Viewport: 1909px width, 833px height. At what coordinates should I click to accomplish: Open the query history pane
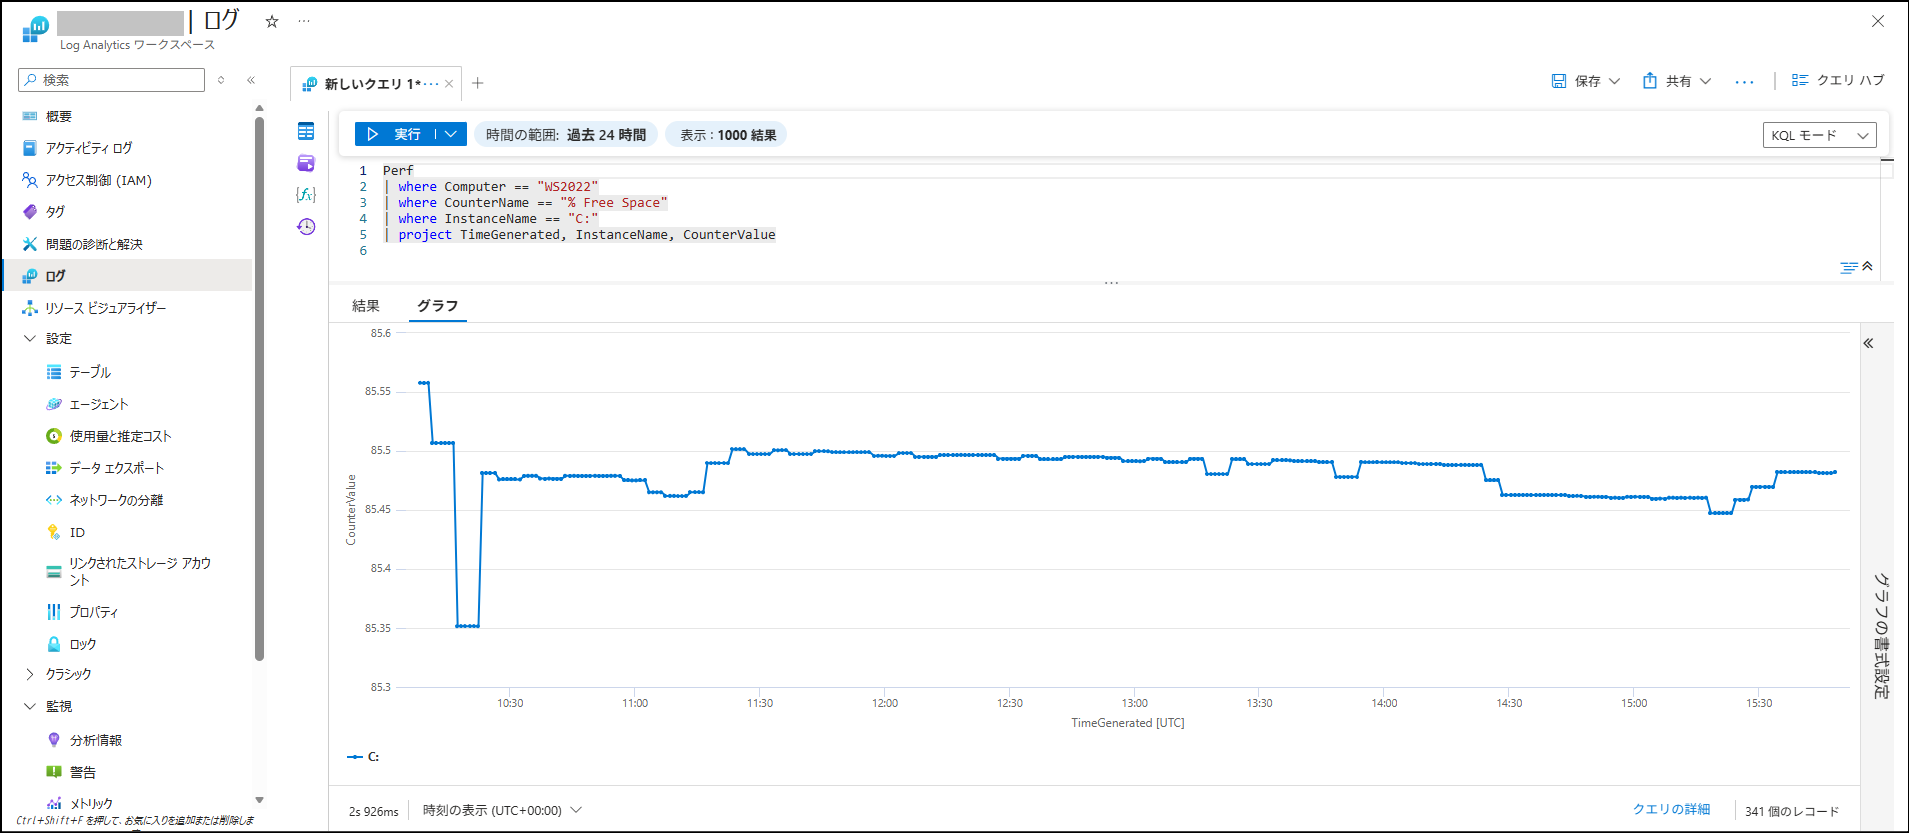(306, 226)
